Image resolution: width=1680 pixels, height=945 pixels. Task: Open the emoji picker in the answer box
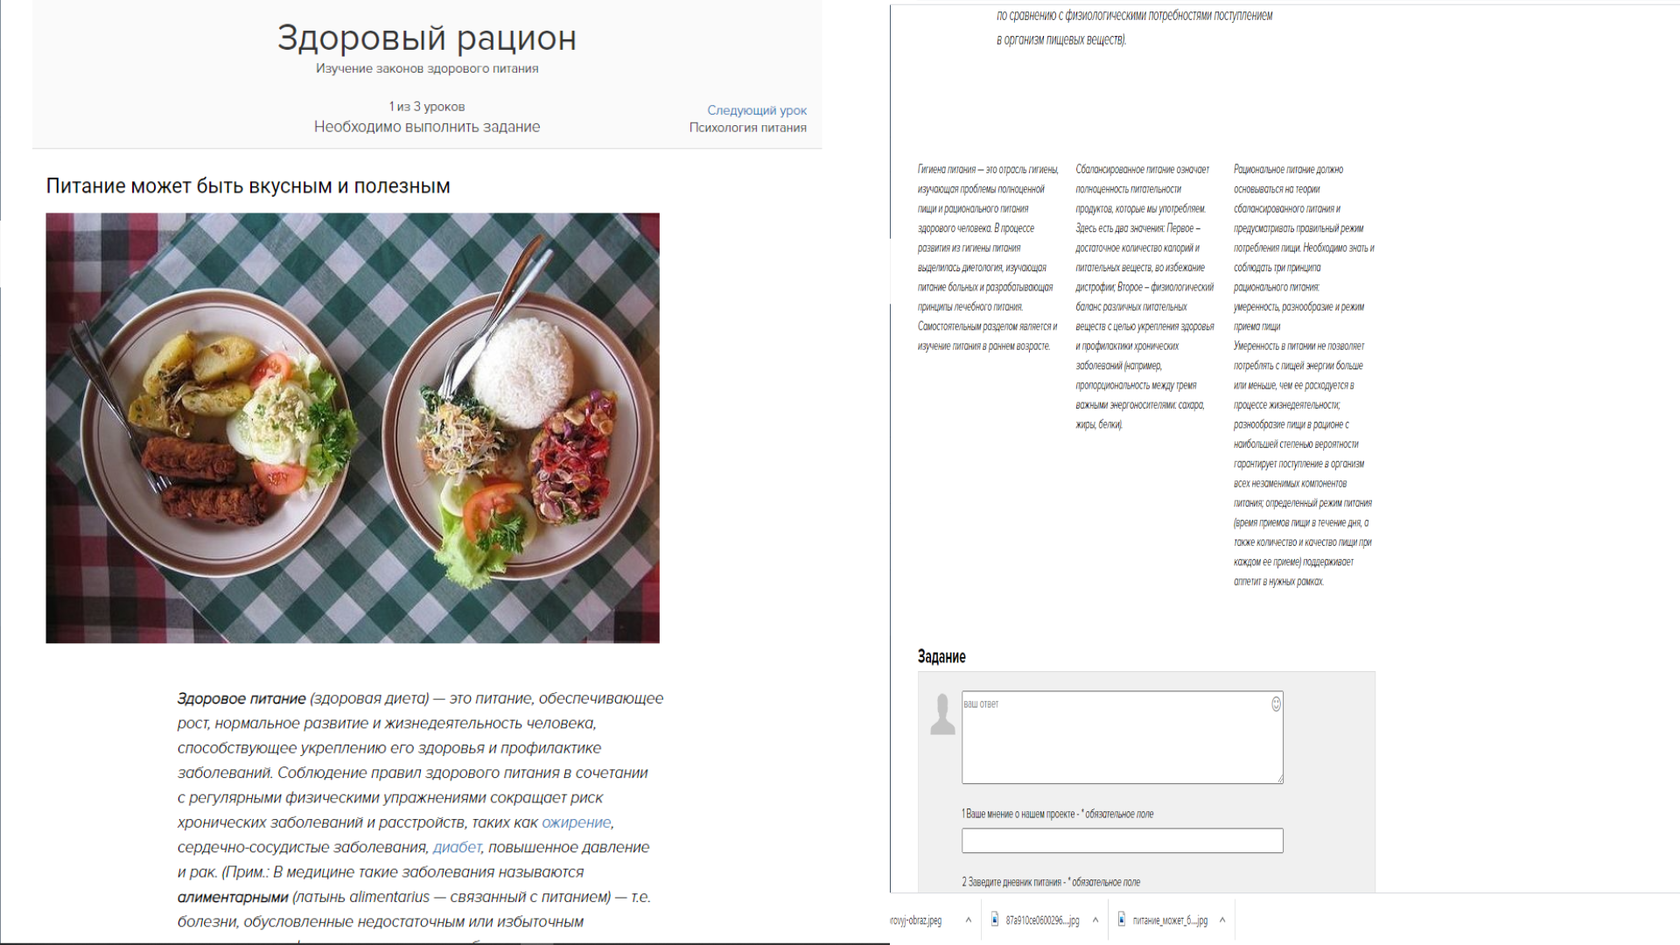pos(1276,704)
